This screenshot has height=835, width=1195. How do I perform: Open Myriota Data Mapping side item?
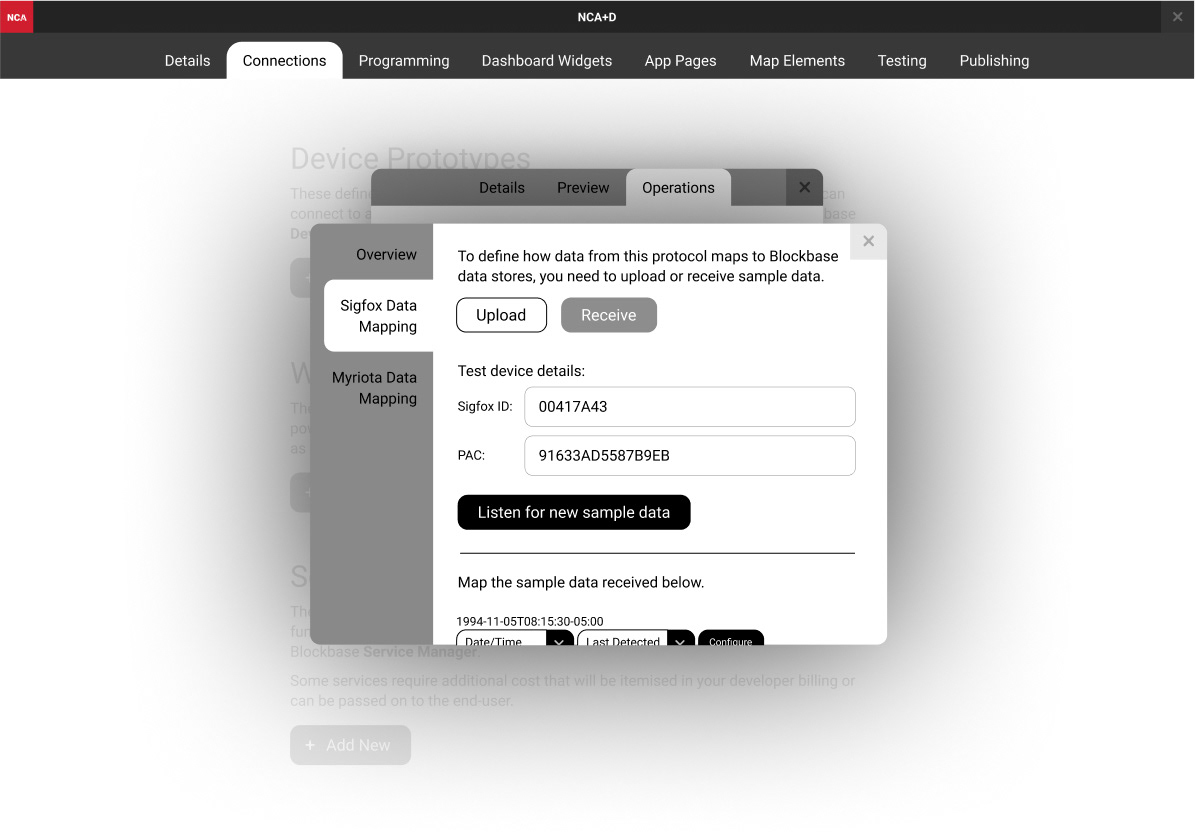point(374,388)
